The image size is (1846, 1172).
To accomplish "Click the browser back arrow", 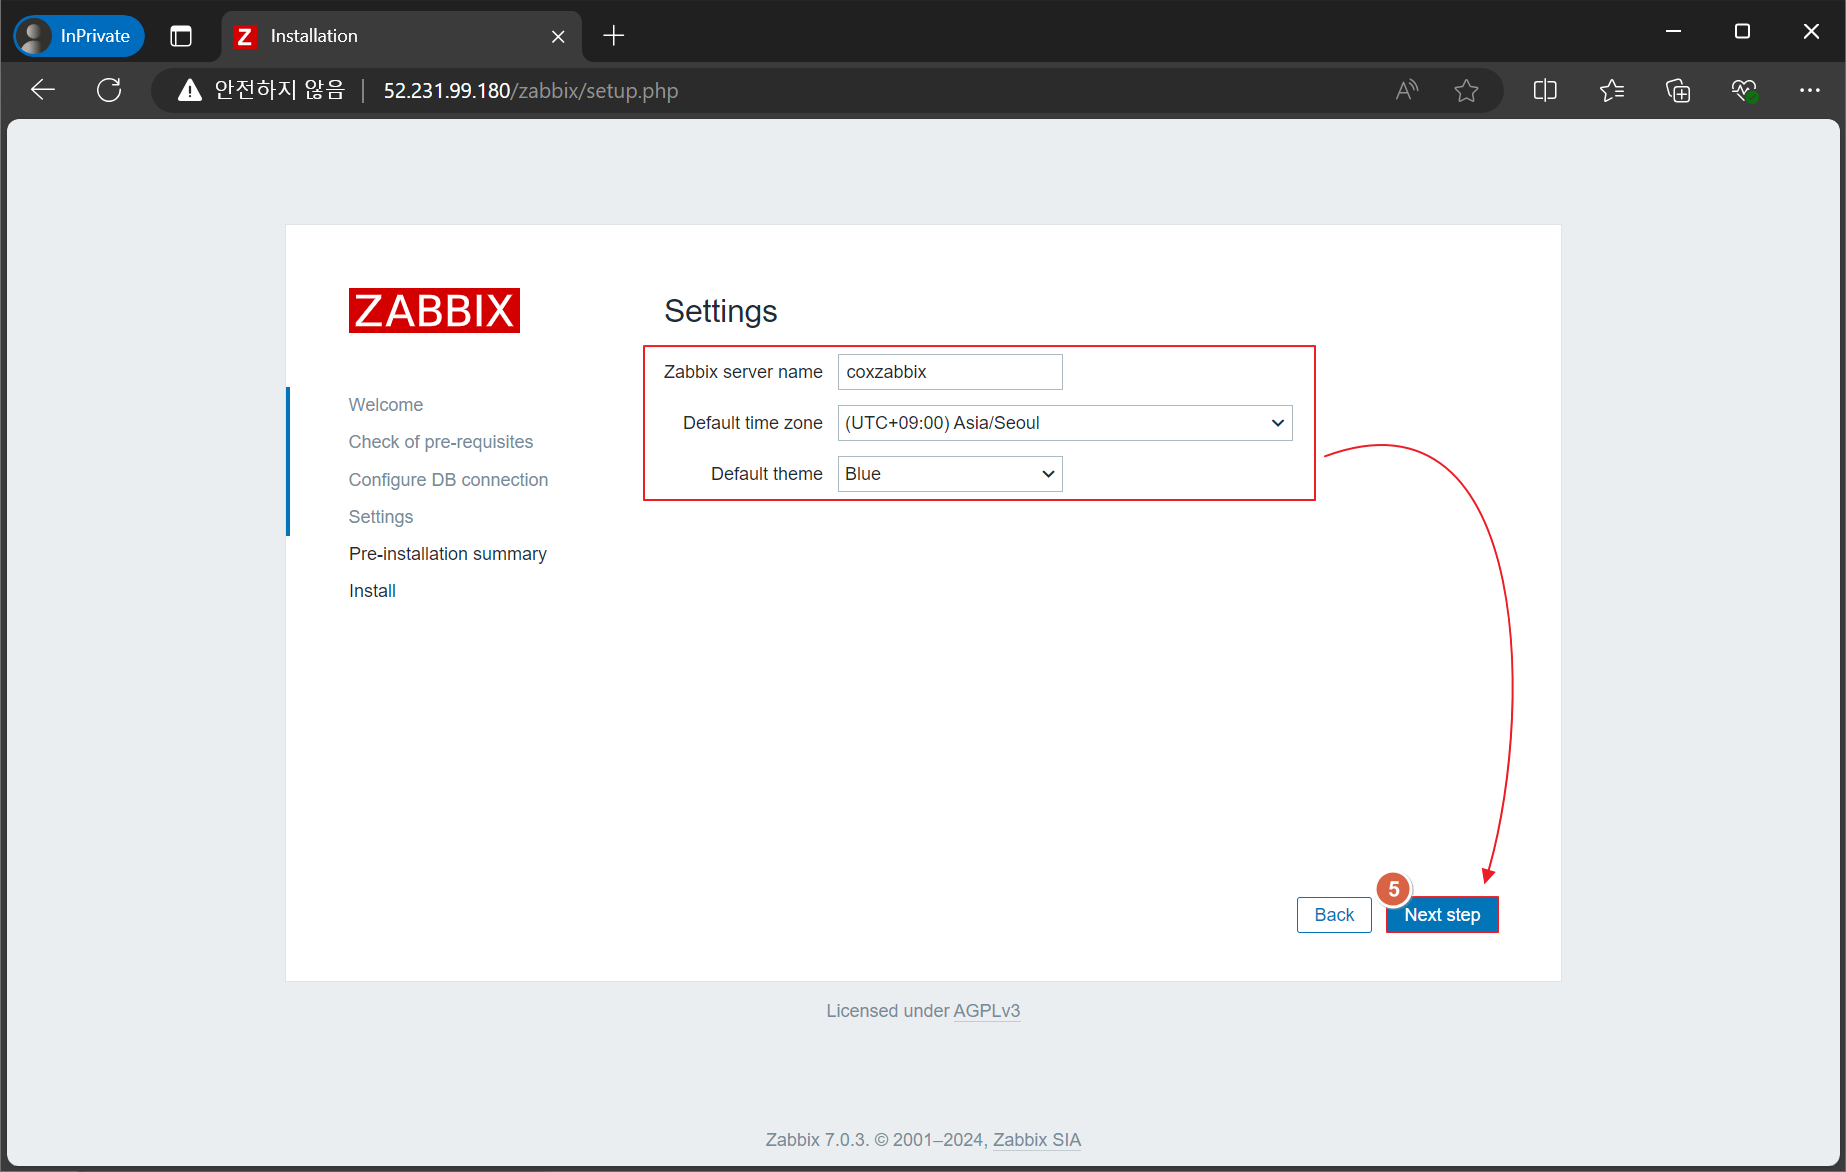I will [43, 90].
